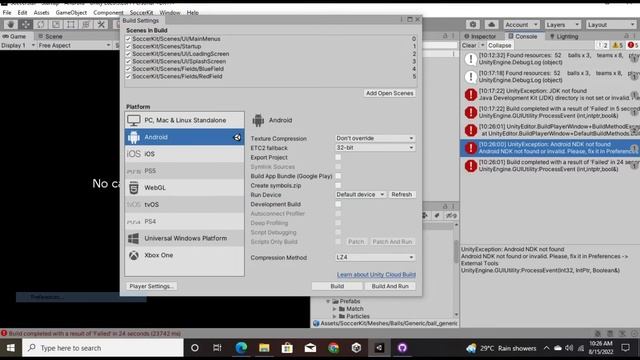Uncheck SoccerKit/Scenes/UI/MainMenus scene

[128, 39]
